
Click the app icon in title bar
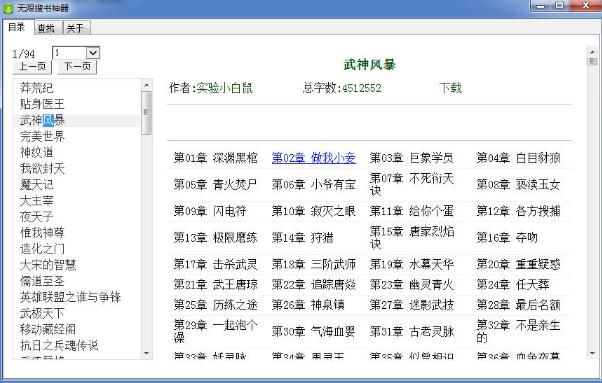(8, 8)
